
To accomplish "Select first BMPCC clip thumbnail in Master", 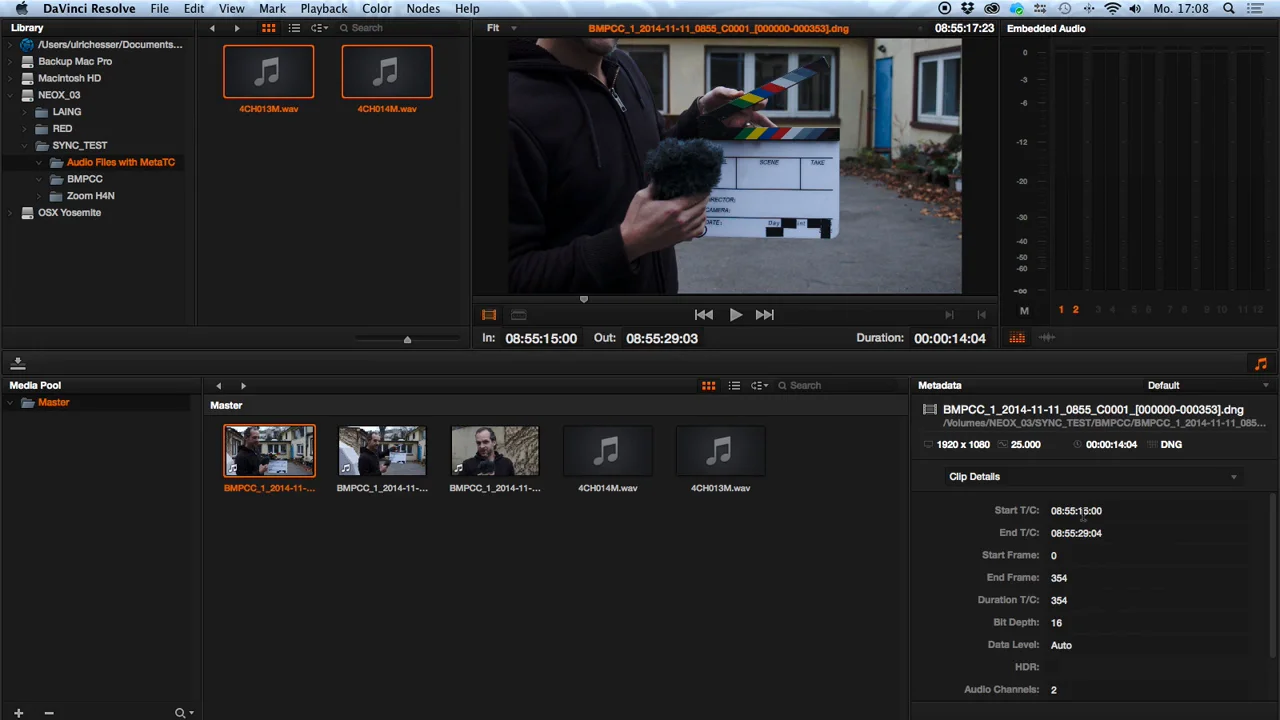I will (x=269, y=451).
